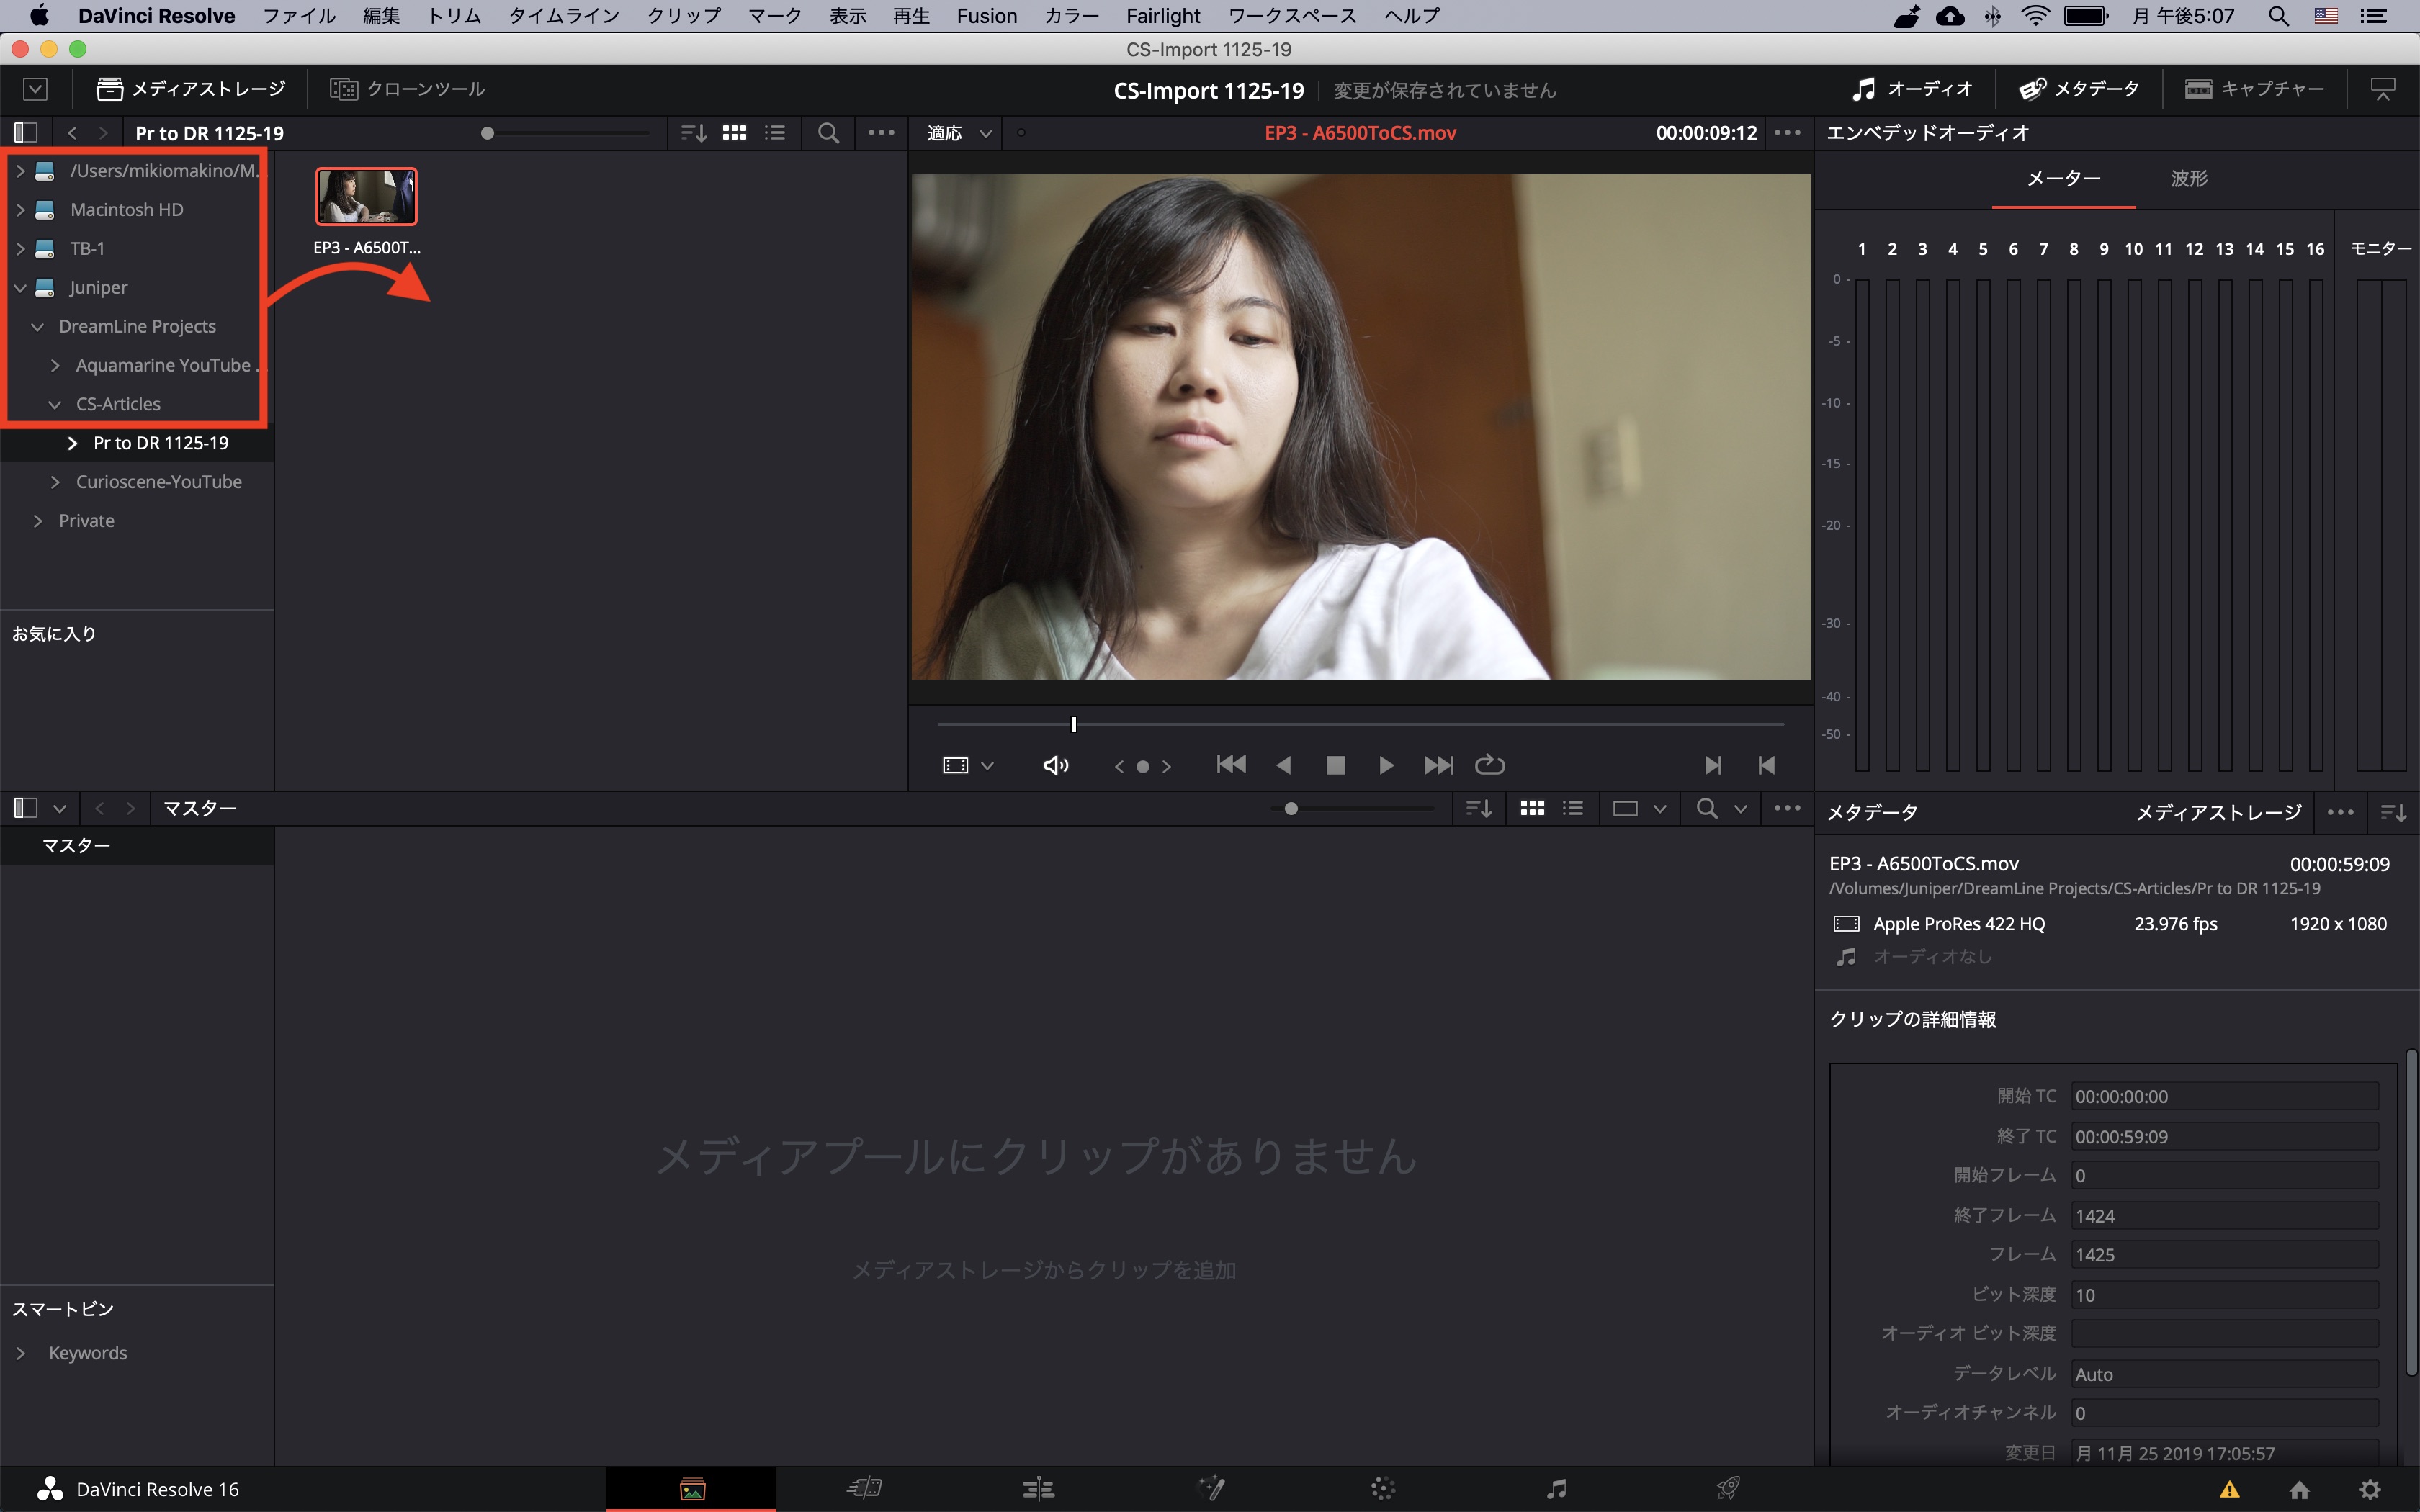Click the loop playback icon

coord(1490,765)
